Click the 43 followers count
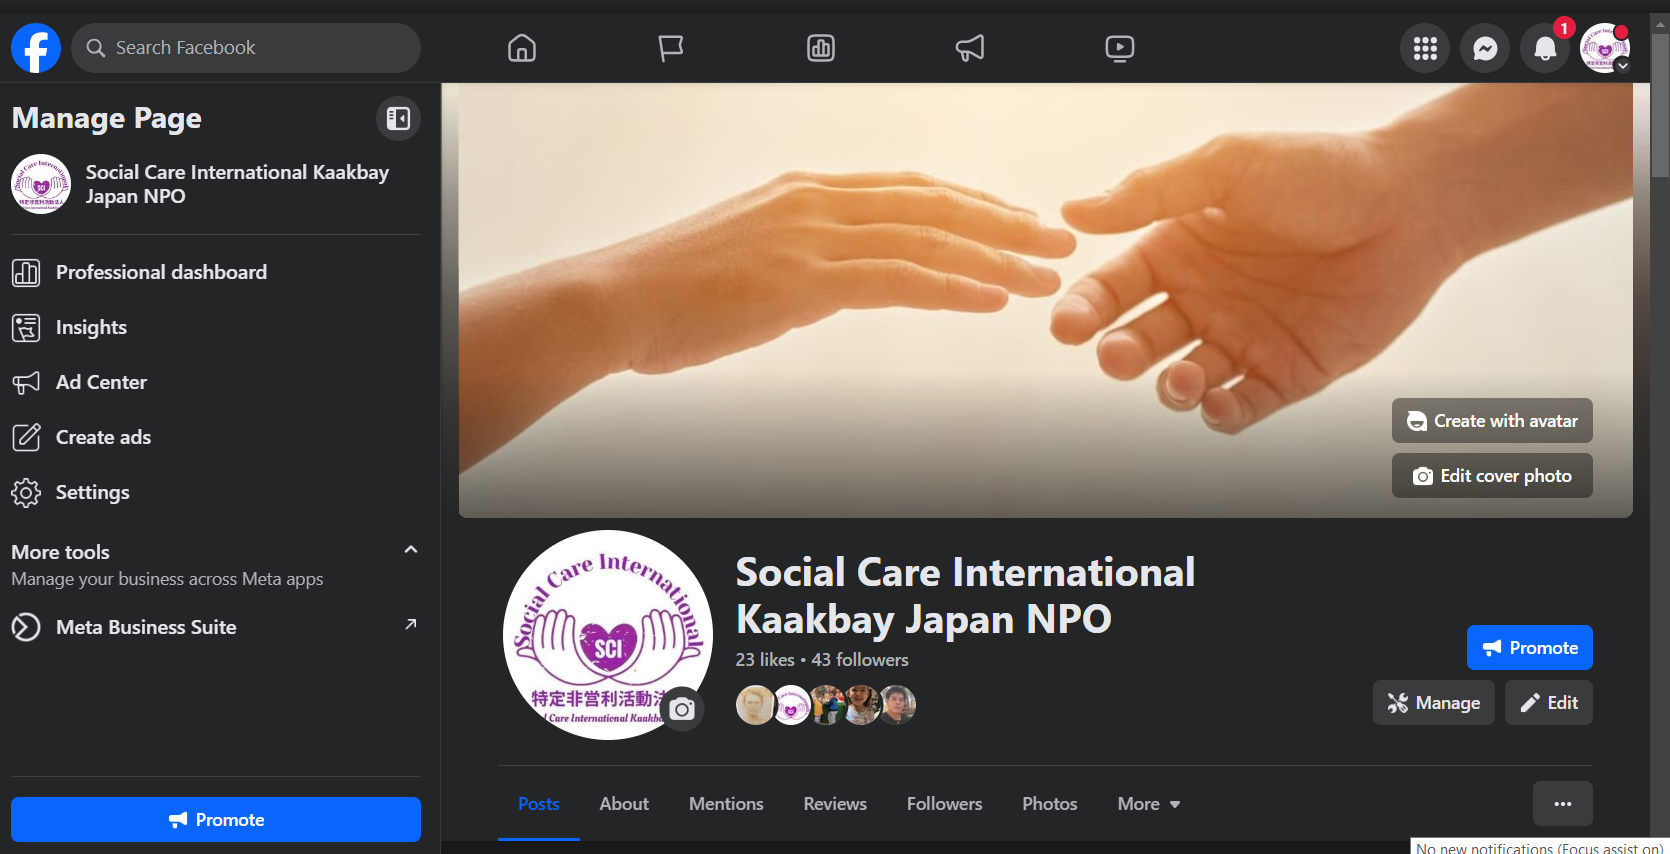 860,660
